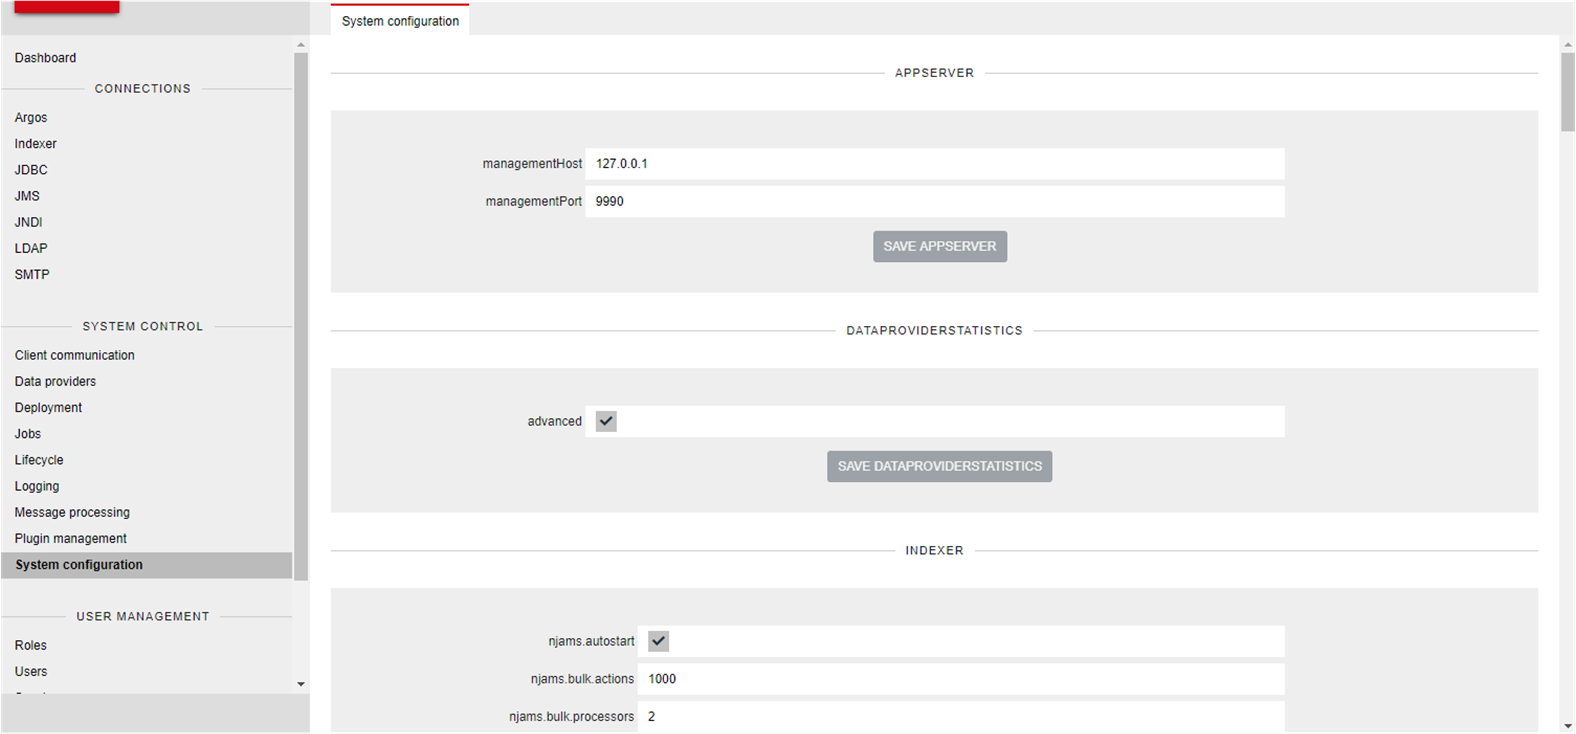This screenshot has height=734, width=1576.
Task: Open Message processing
Action: pyautogui.click(x=72, y=512)
